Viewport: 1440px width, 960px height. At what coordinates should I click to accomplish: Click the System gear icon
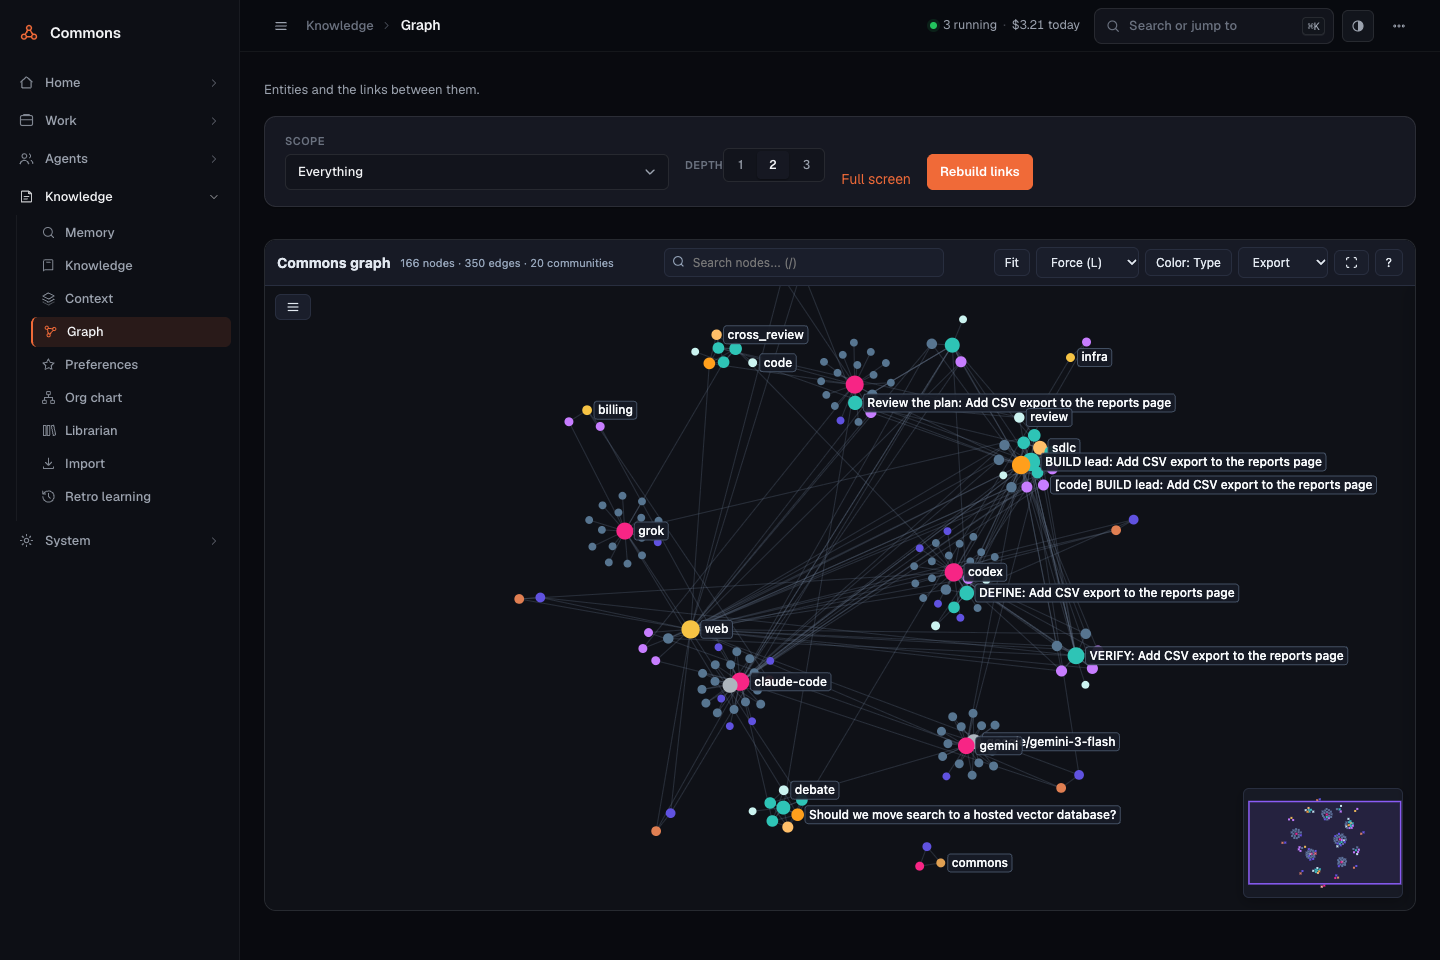tap(27, 541)
